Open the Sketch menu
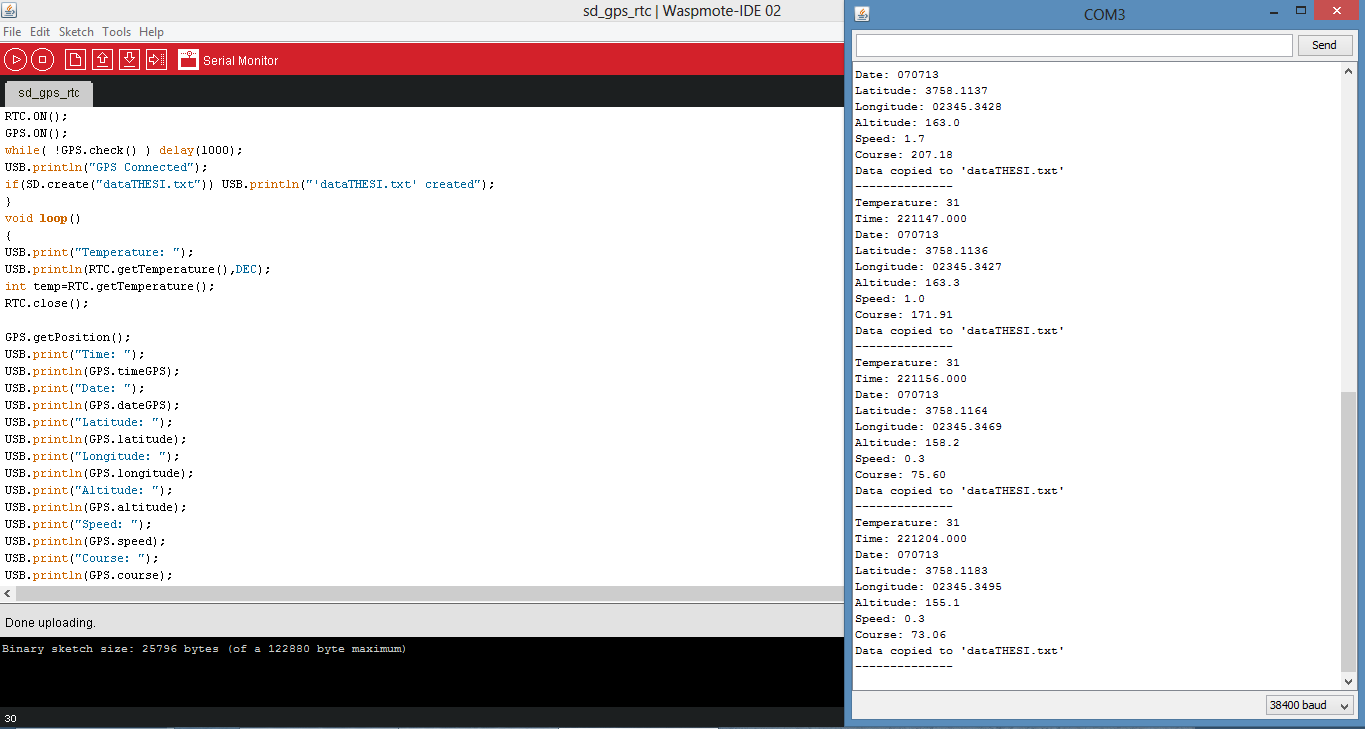This screenshot has height=729, width=1365. coord(77,32)
